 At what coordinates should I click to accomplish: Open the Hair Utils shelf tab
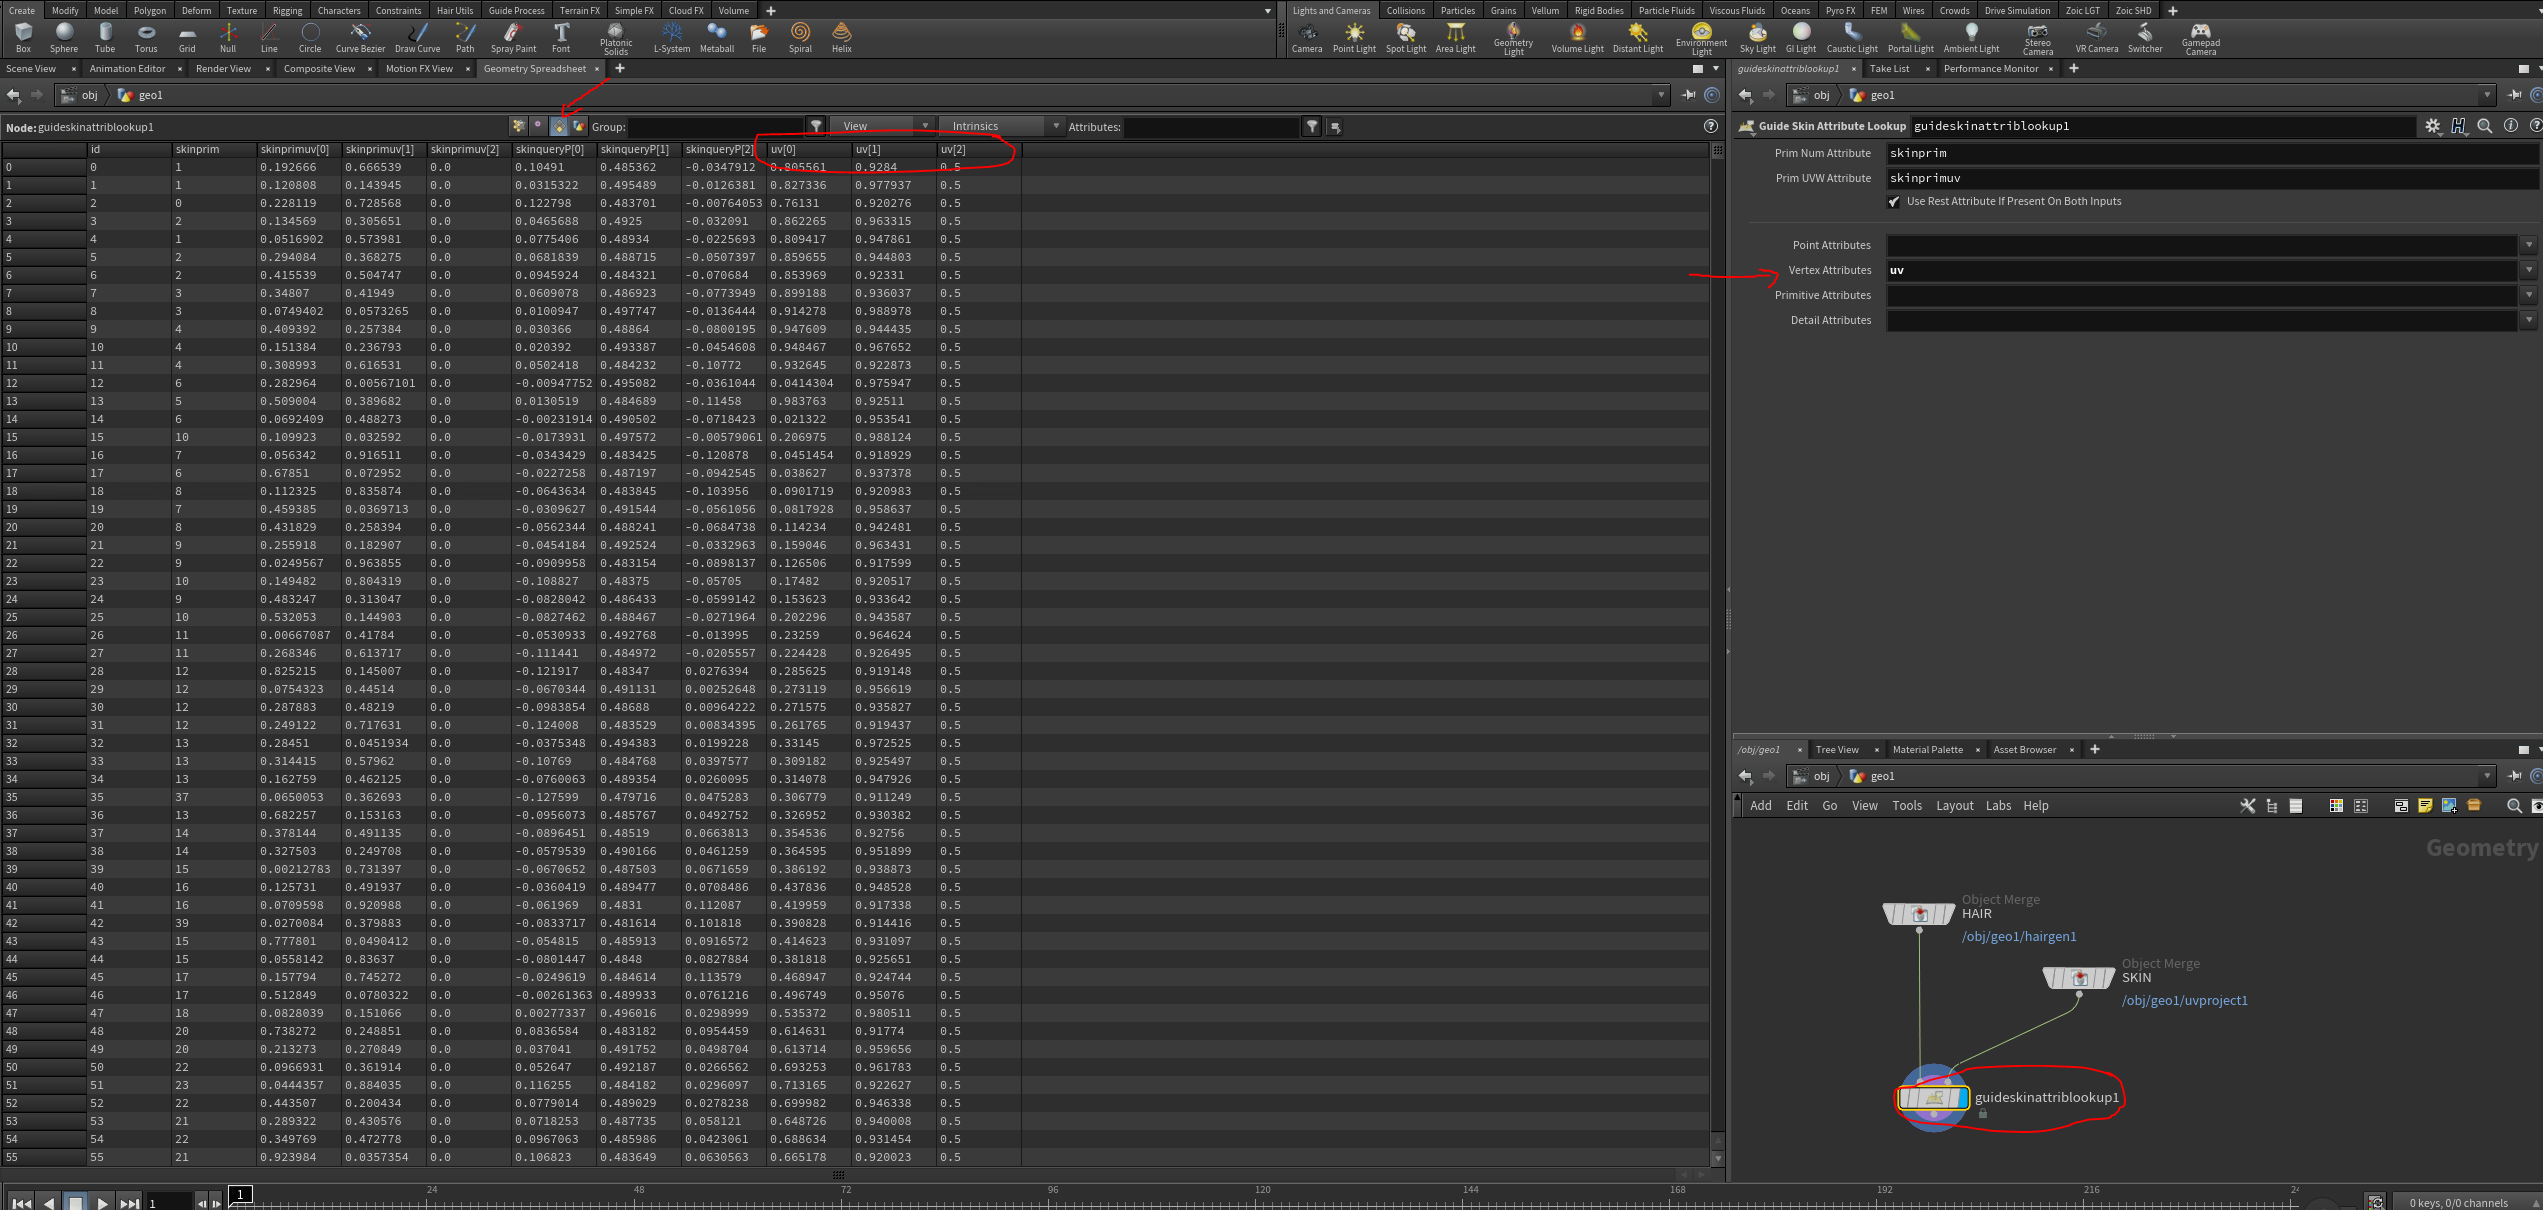[x=455, y=10]
